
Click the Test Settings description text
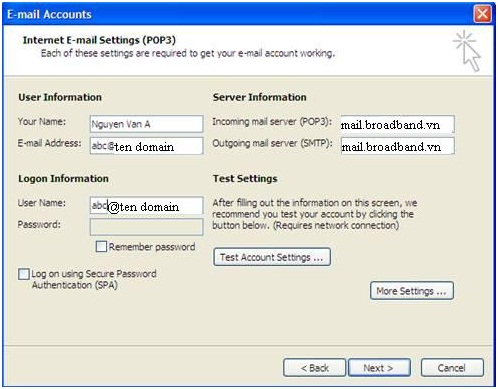point(315,214)
